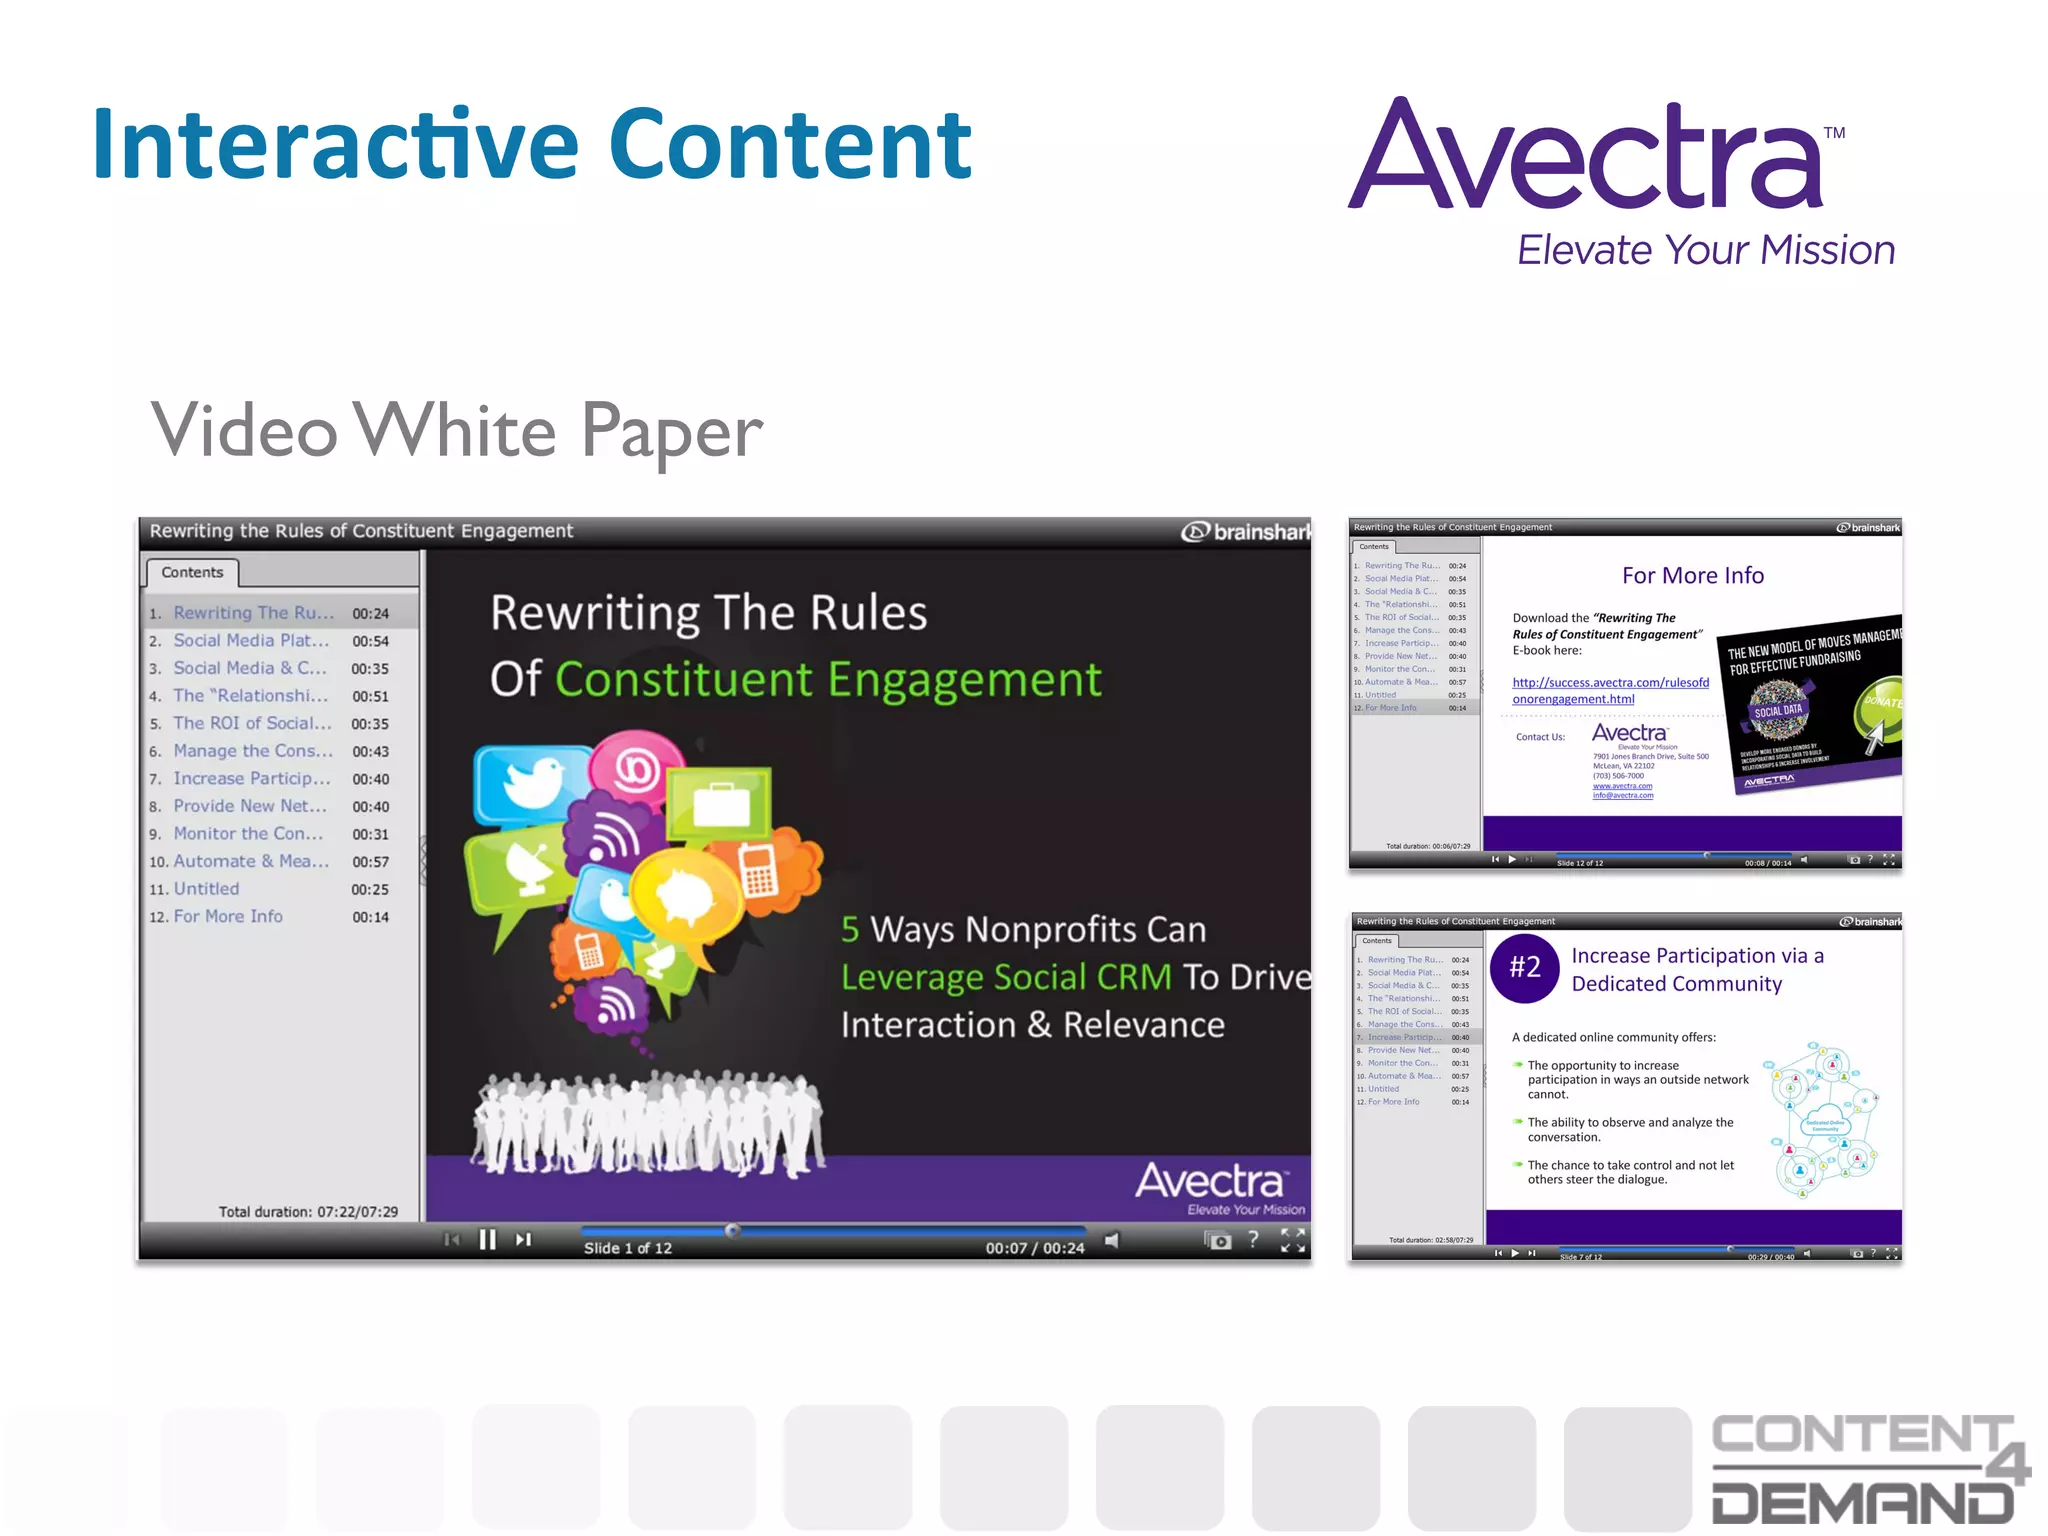Open the www.avectra.com contact link
Screen dimensions: 2048x1536
click(x=1622, y=786)
